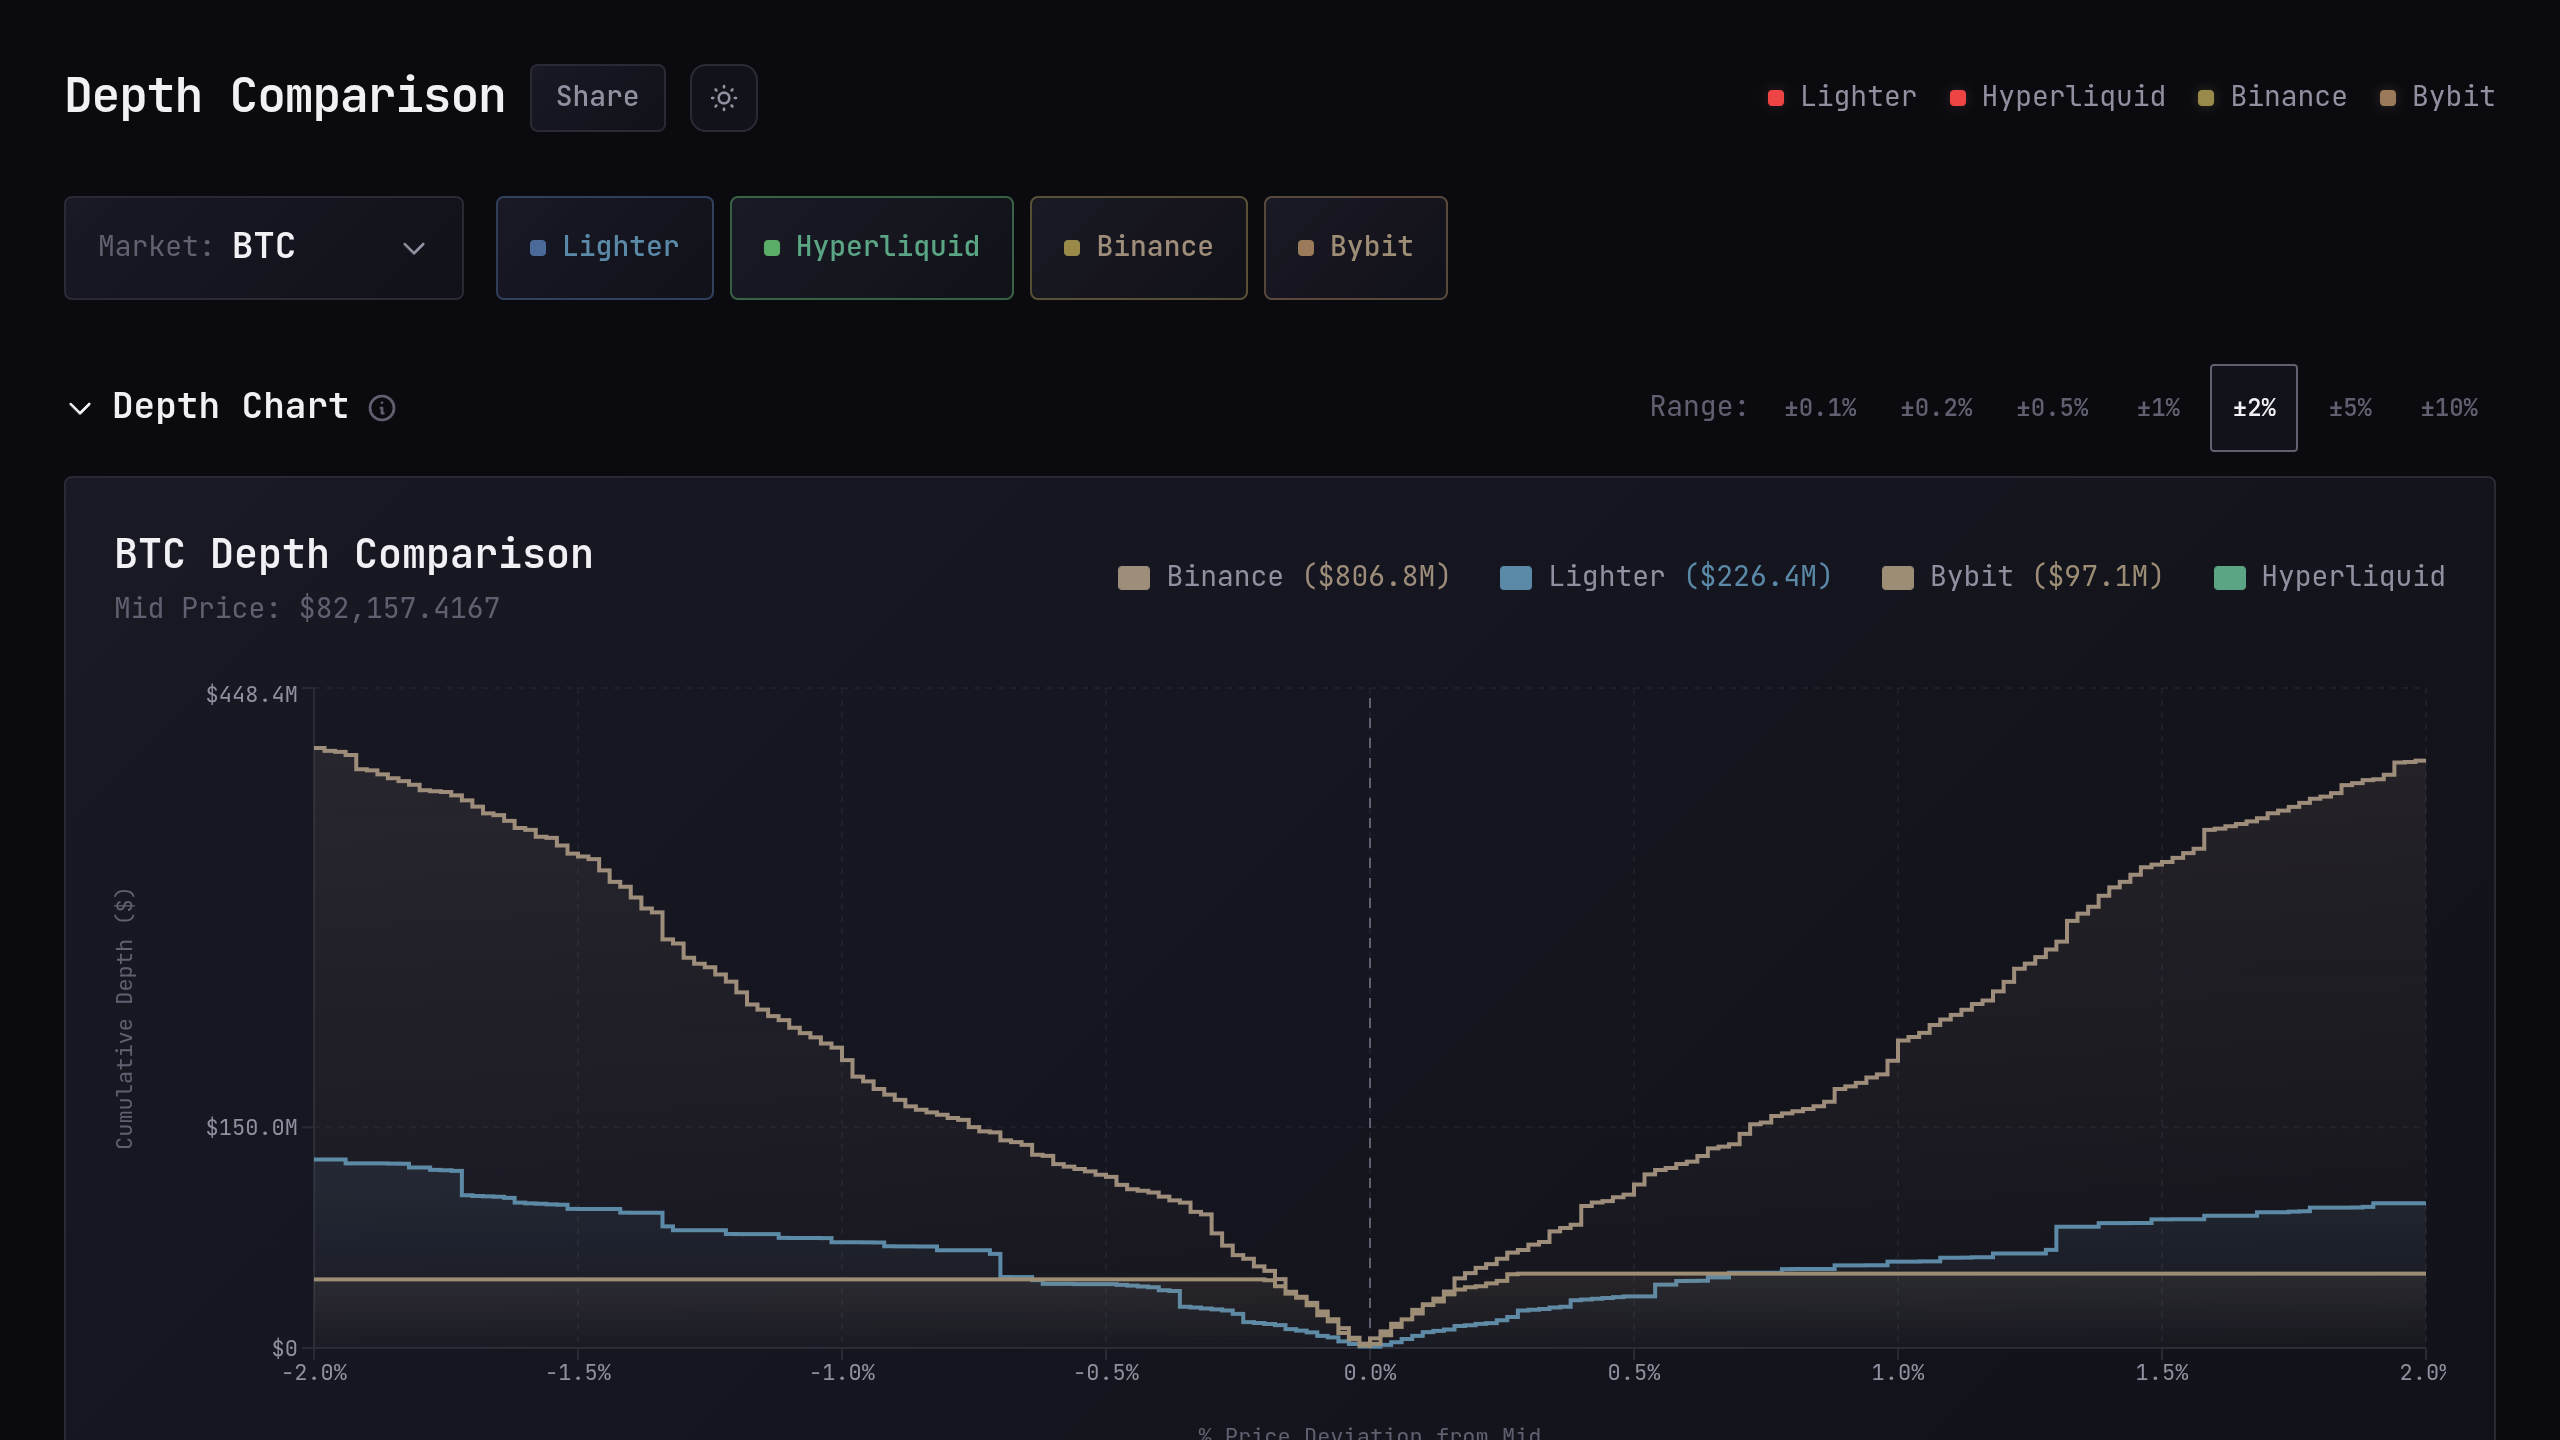Image resolution: width=2560 pixels, height=1440 pixels.
Task: Click the Depth Chart info icon
Action: pos(382,408)
